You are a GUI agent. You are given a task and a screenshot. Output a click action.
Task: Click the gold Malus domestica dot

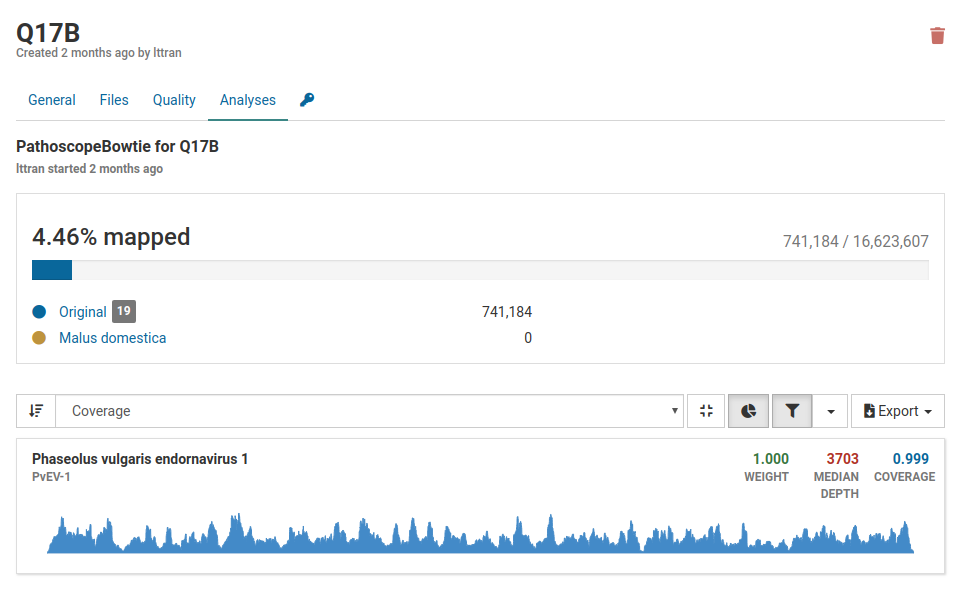39,338
